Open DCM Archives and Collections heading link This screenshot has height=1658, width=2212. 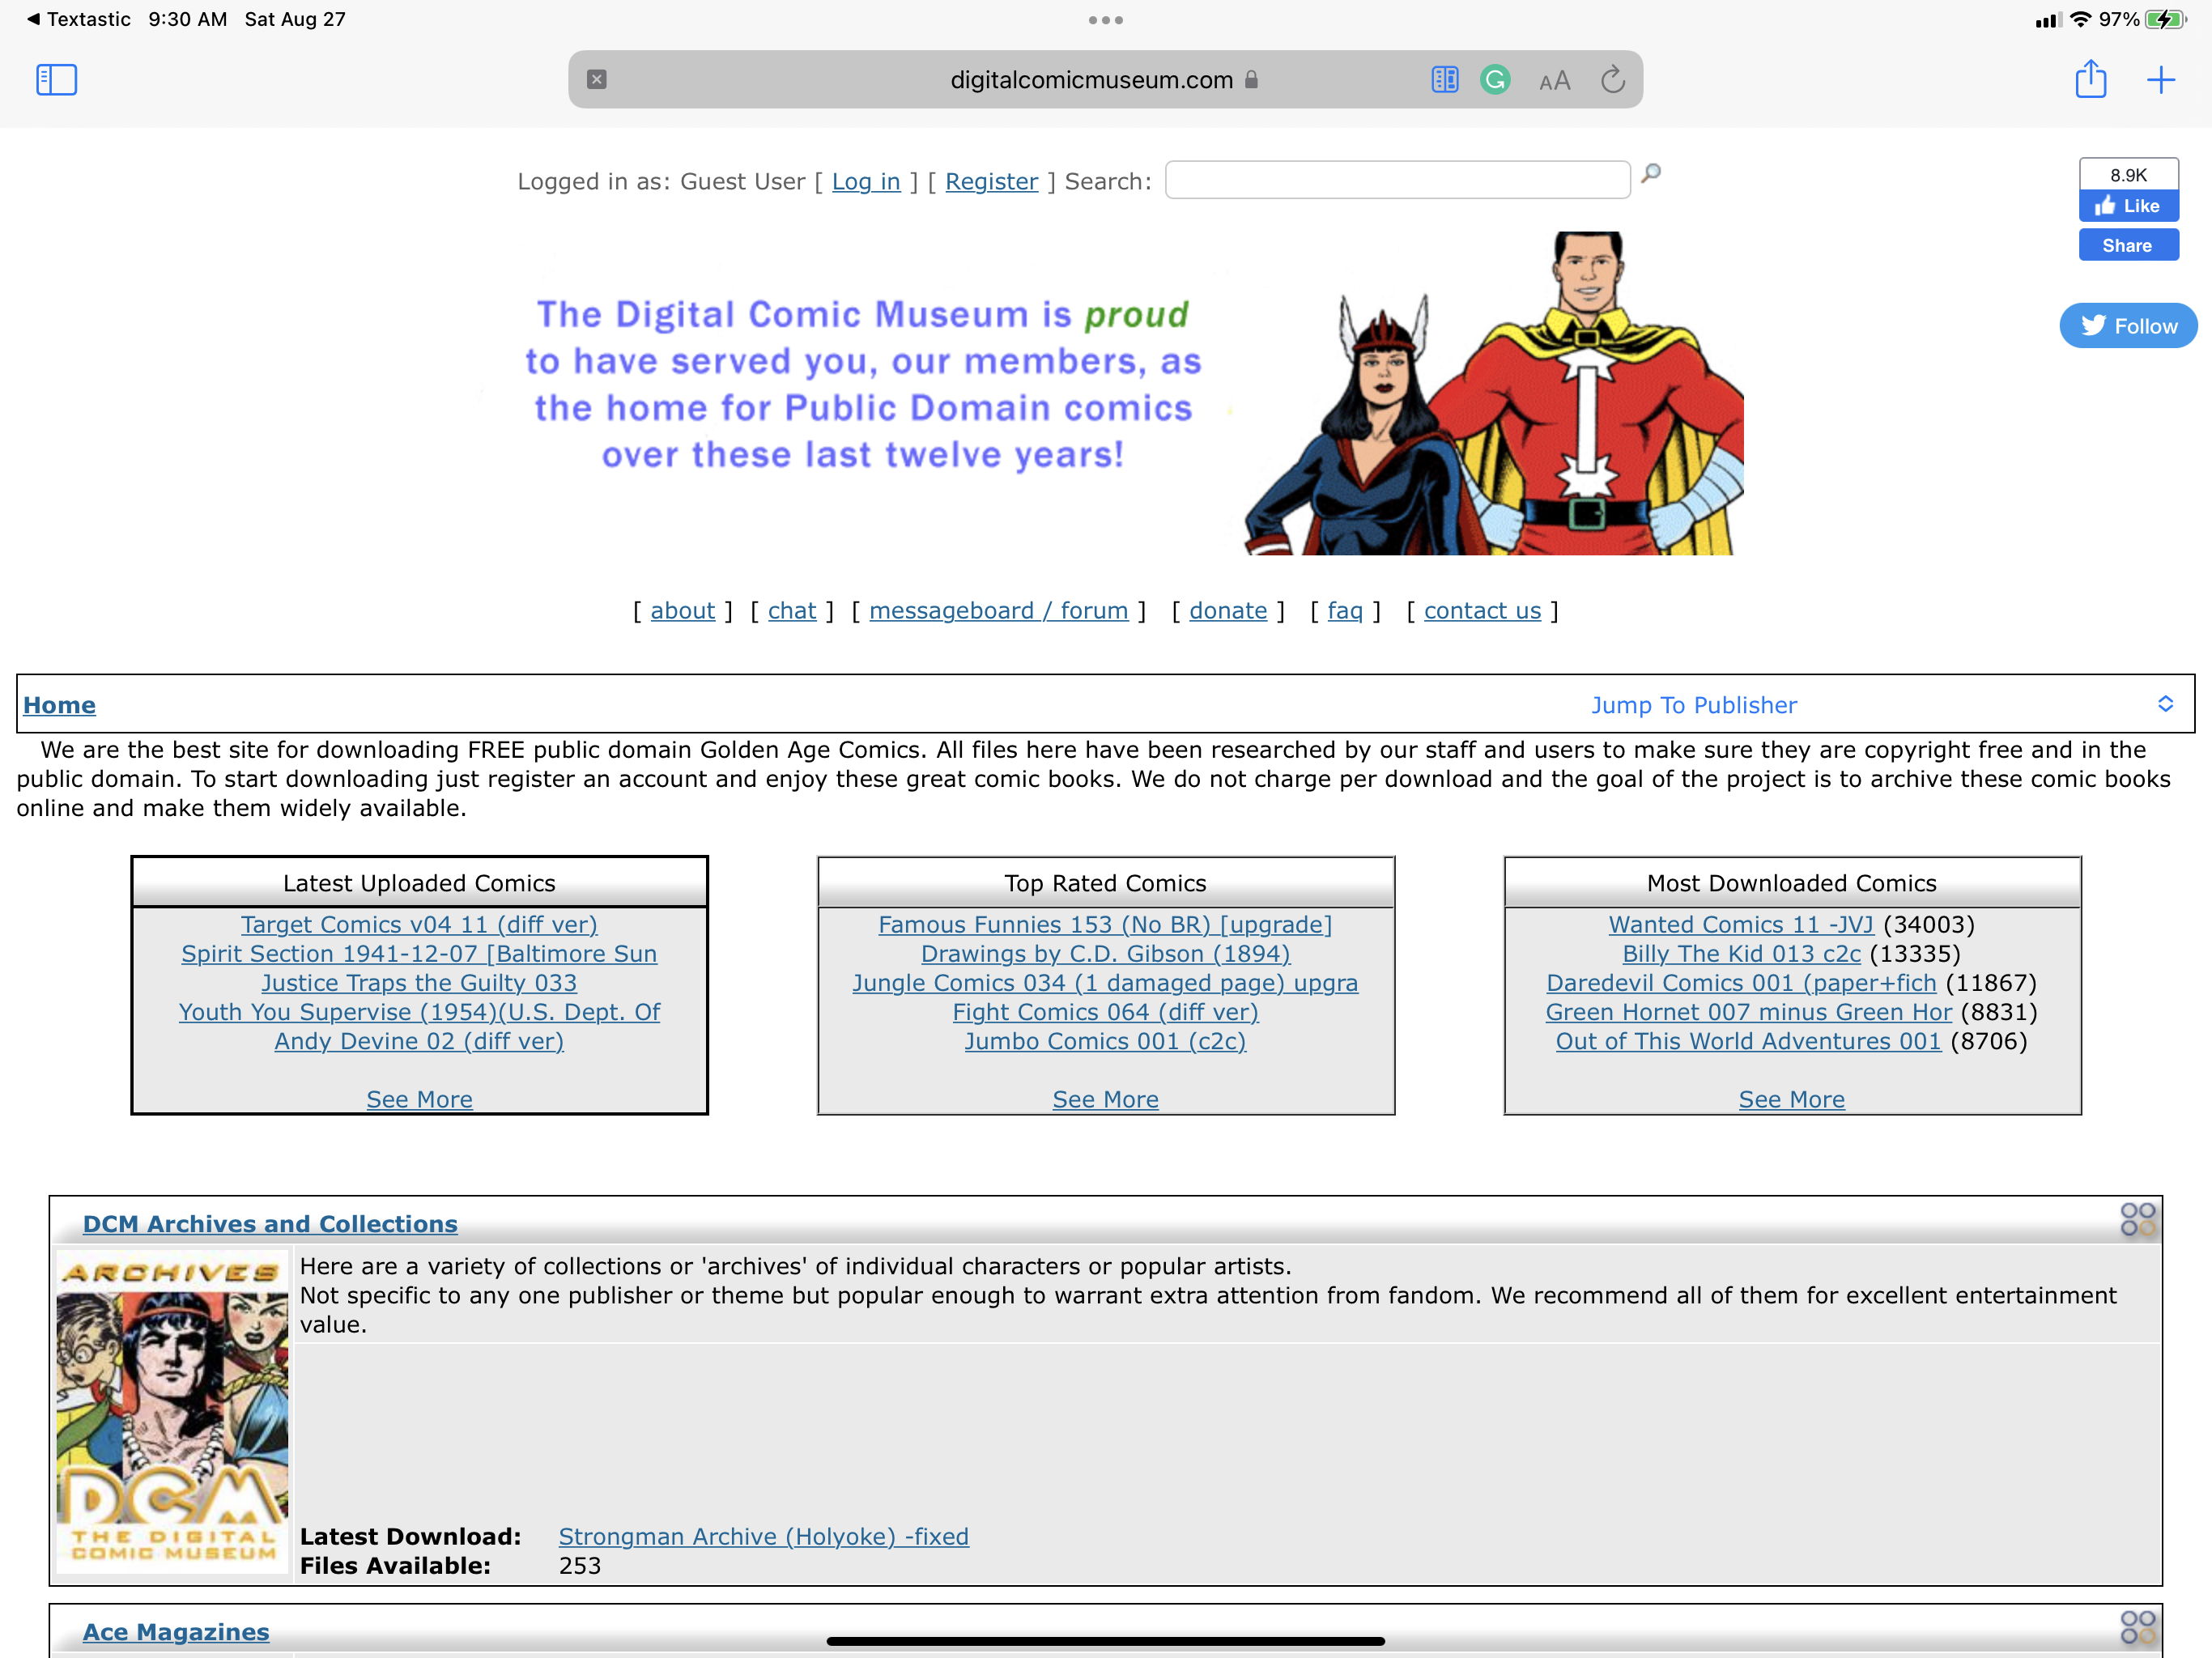[x=270, y=1224]
